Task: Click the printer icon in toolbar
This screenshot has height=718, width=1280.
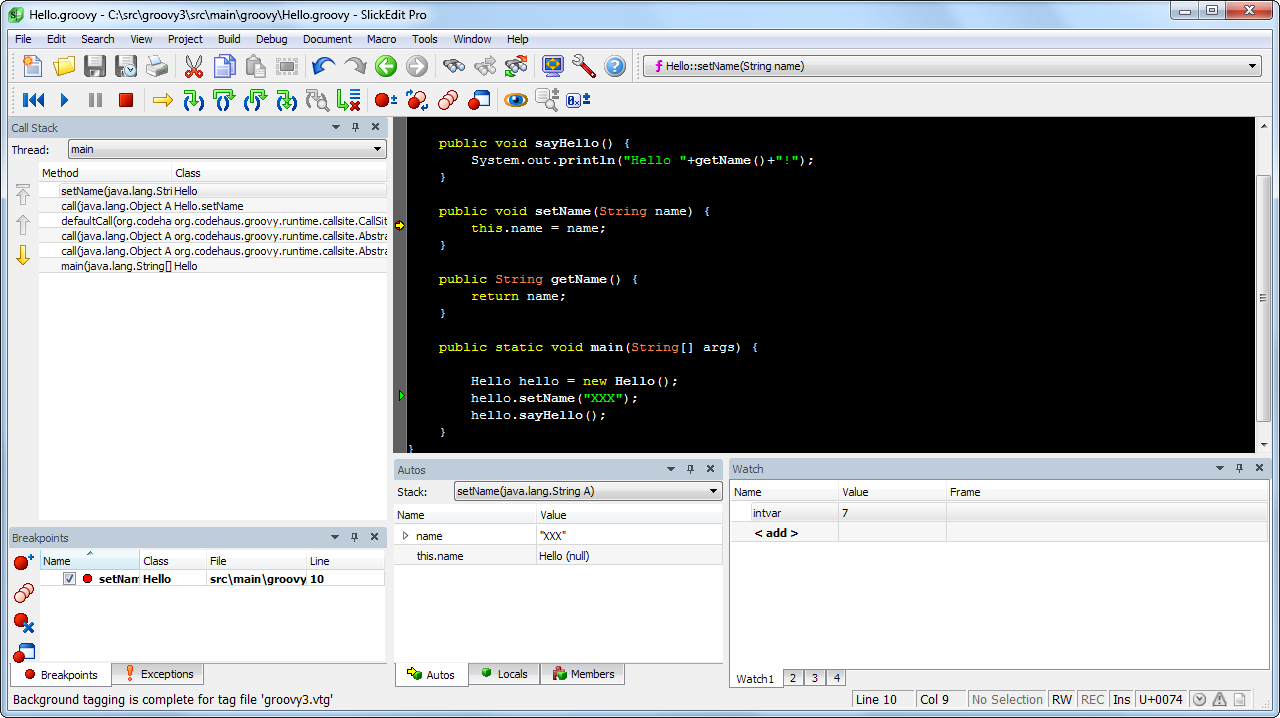Action: tap(157, 67)
